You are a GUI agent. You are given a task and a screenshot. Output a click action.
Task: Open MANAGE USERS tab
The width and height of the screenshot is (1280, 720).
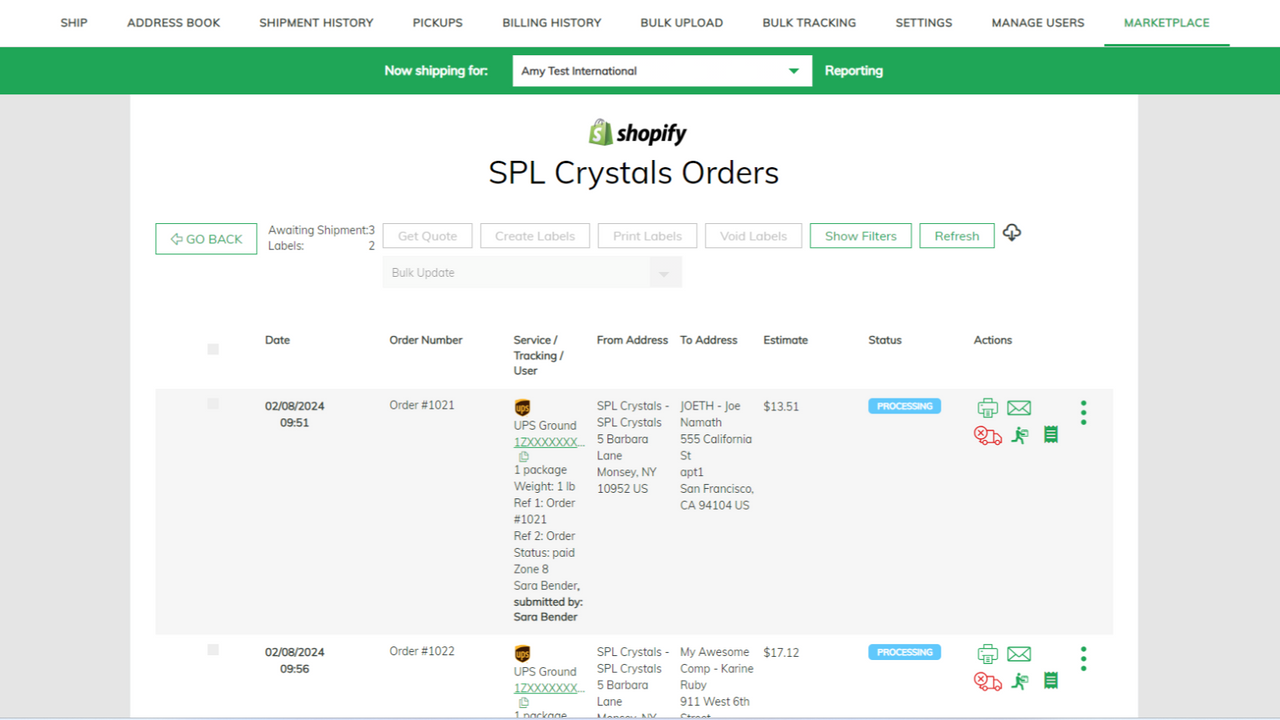pos(1038,22)
